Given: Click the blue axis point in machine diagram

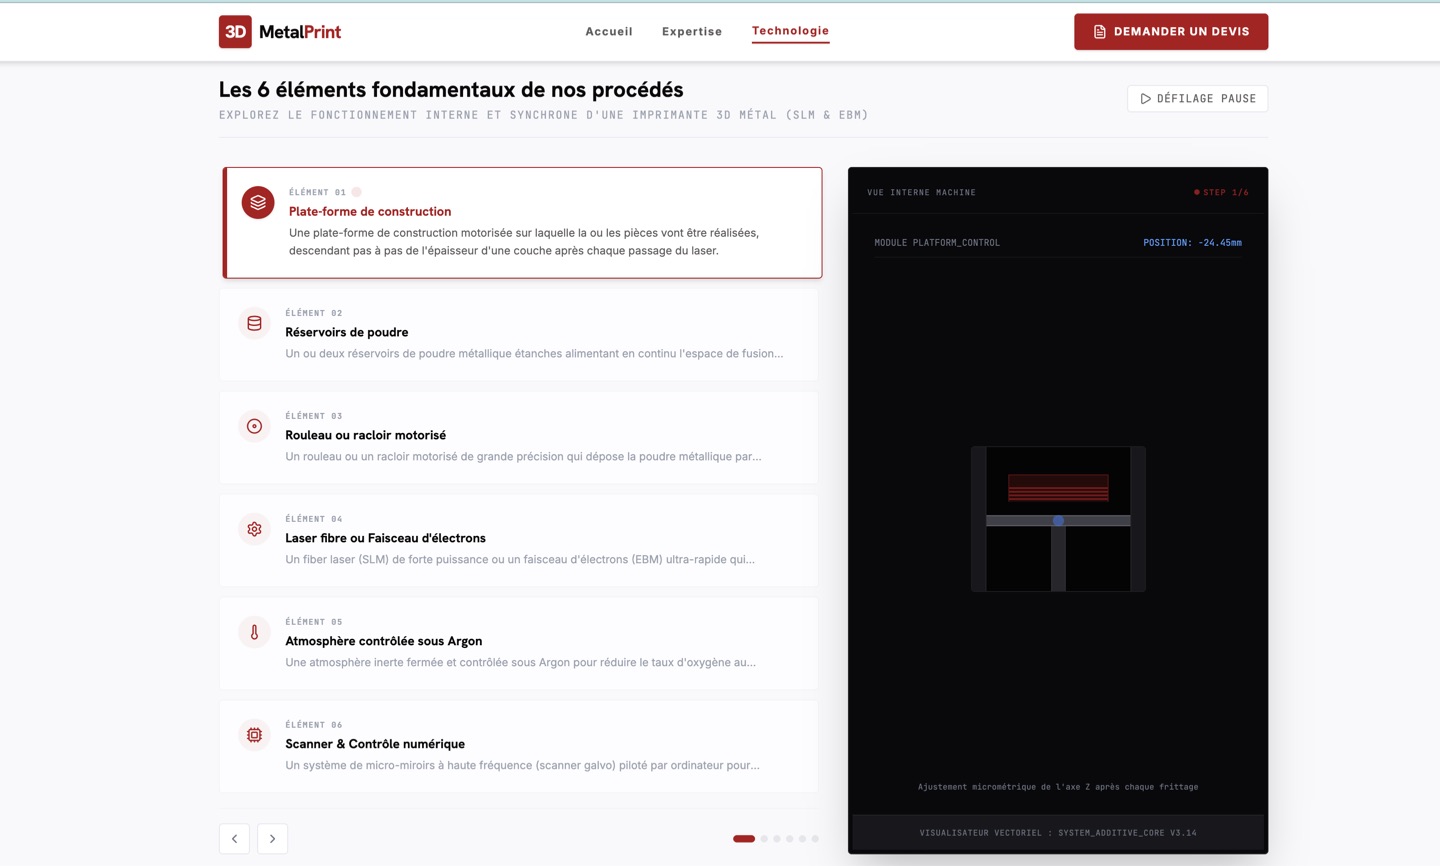Looking at the screenshot, I should pyautogui.click(x=1058, y=521).
